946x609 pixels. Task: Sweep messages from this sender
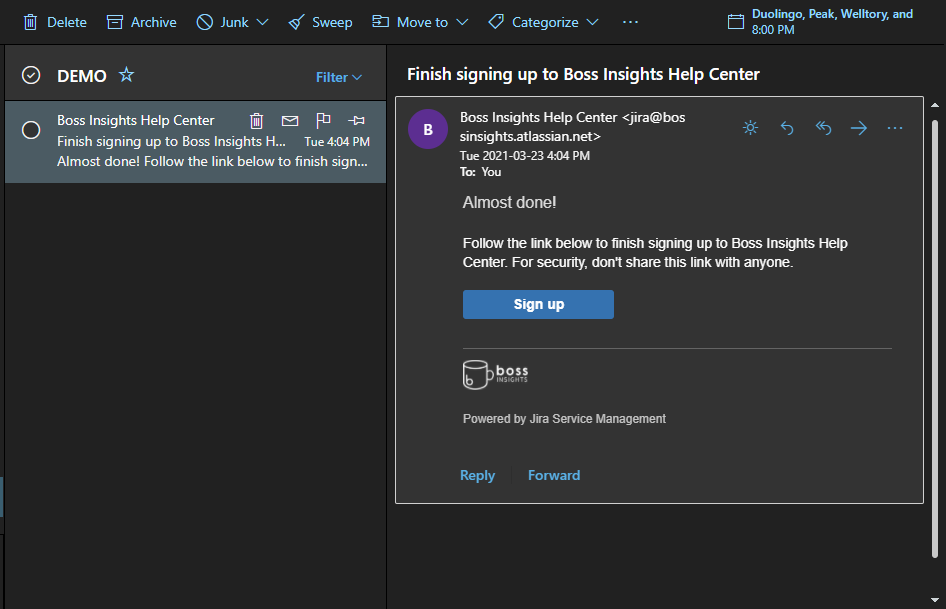point(320,22)
